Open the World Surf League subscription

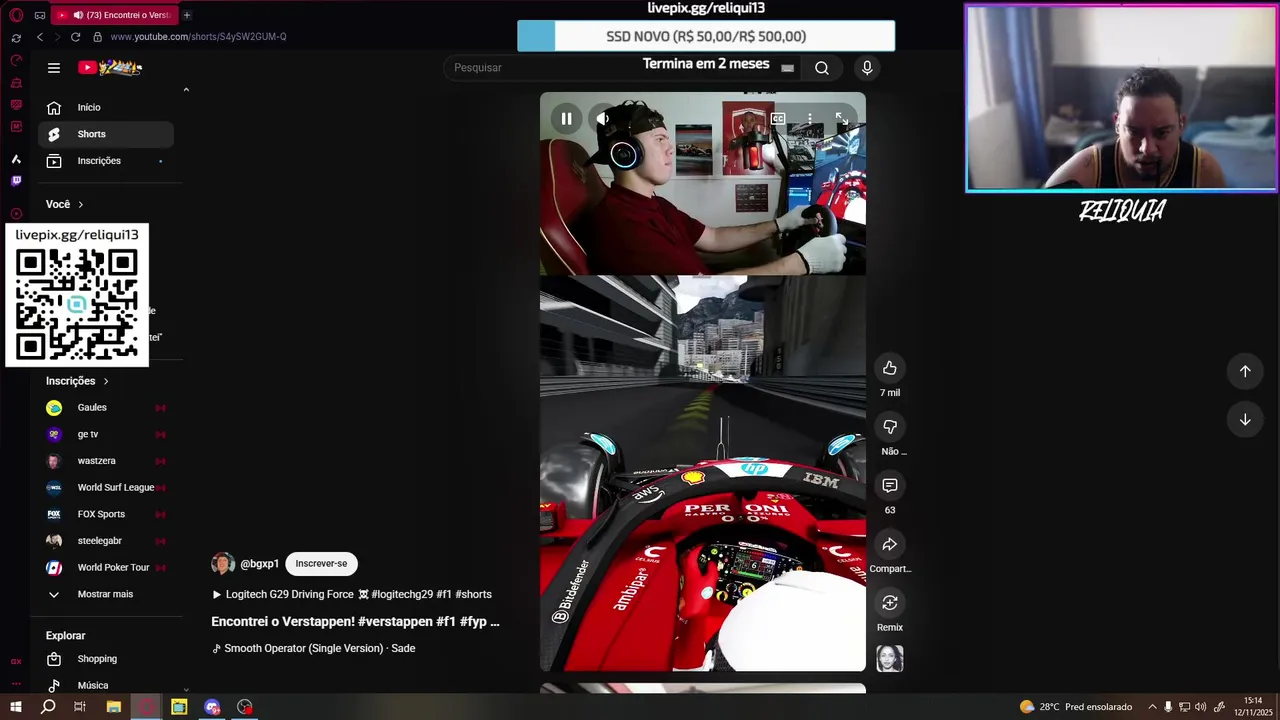[106, 488]
